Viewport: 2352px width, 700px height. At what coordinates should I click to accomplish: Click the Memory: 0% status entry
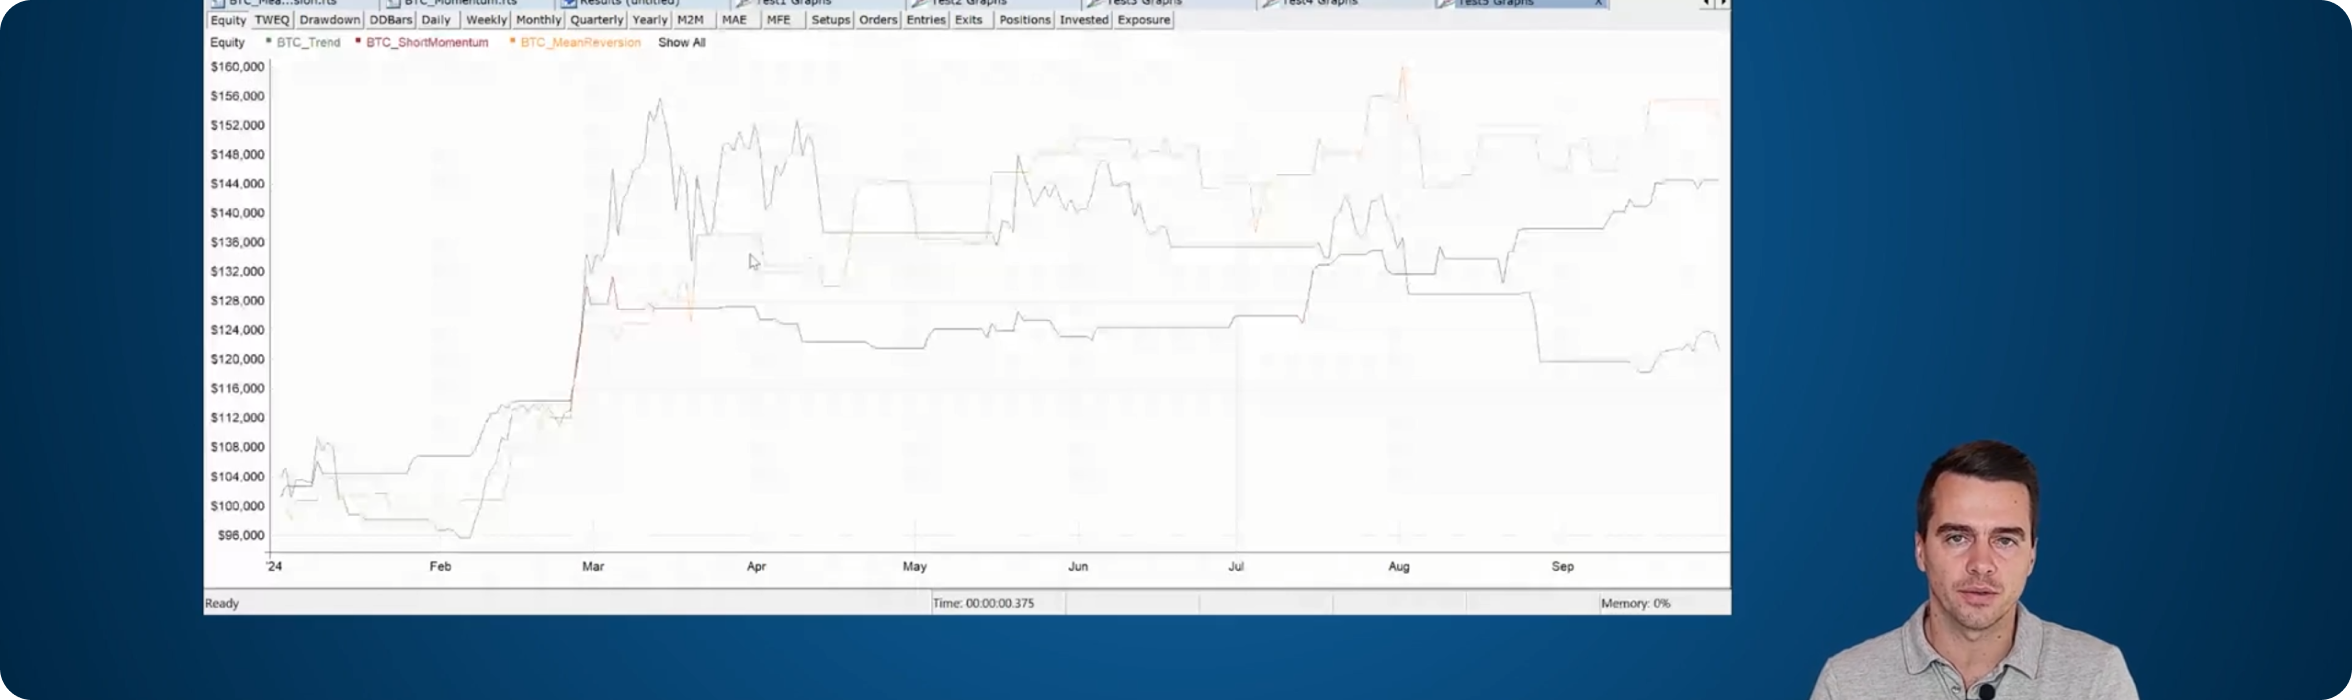point(1635,603)
